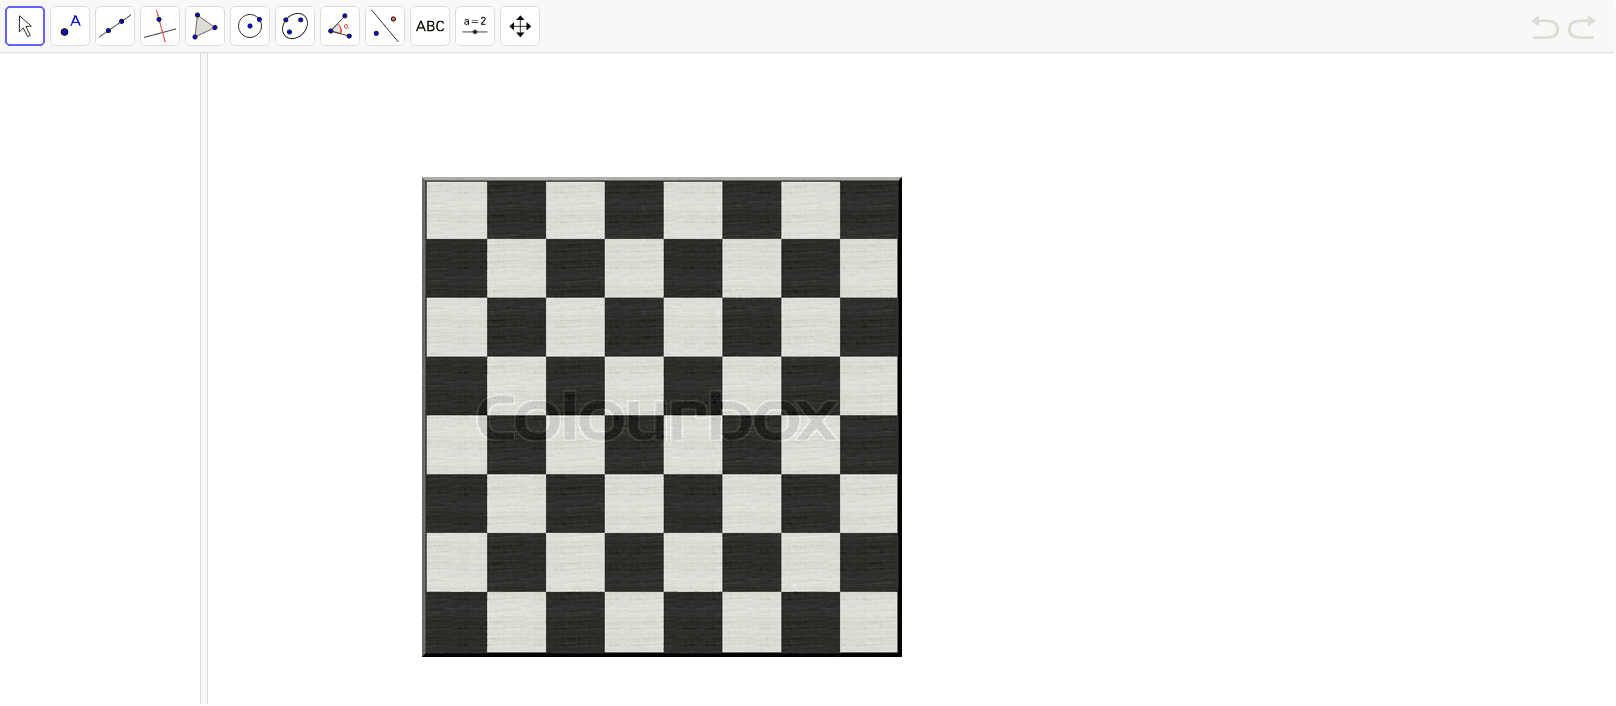Viewport: 1616px width, 706px height.
Task: Select the Move arrow tool
Action: pyautogui.click(x=25, y=26)
